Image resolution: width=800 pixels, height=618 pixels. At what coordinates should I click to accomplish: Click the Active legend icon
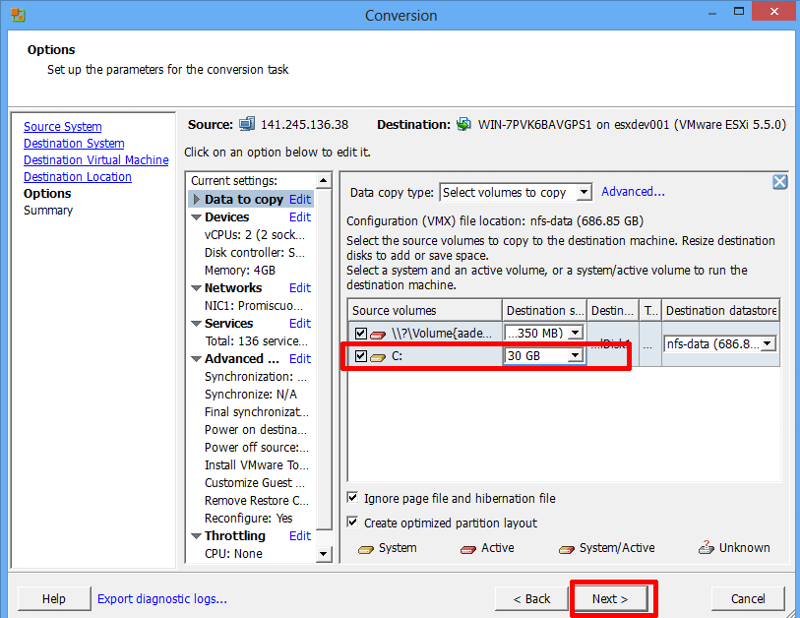pyautogui.click(x=468, y=549)
